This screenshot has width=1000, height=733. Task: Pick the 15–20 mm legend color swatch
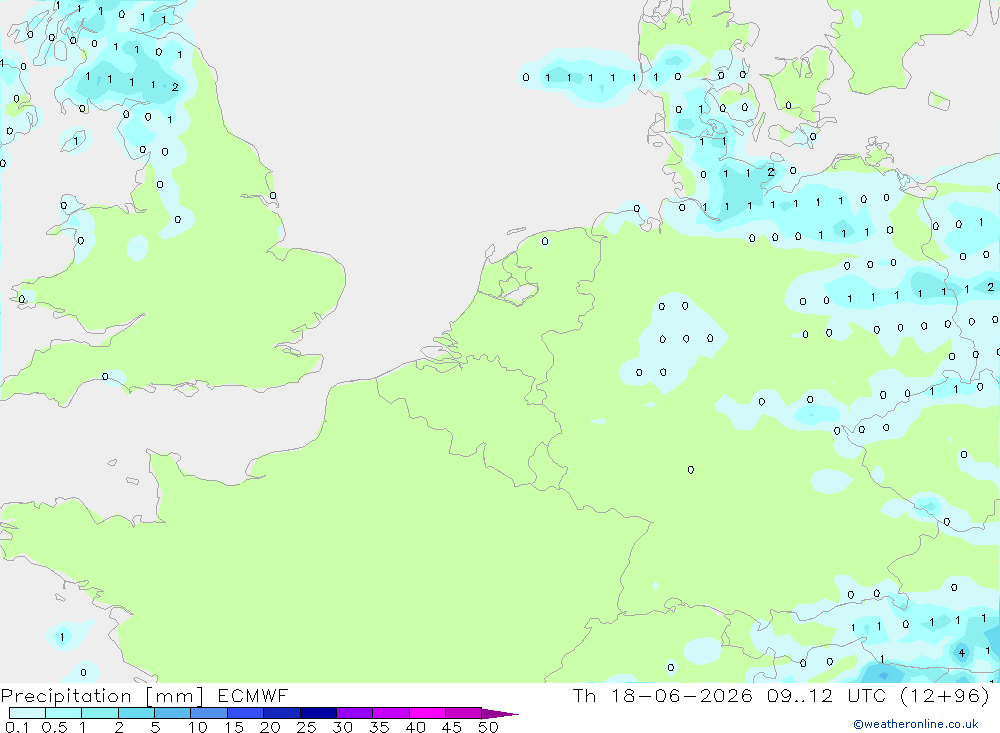tap(246, 713)
